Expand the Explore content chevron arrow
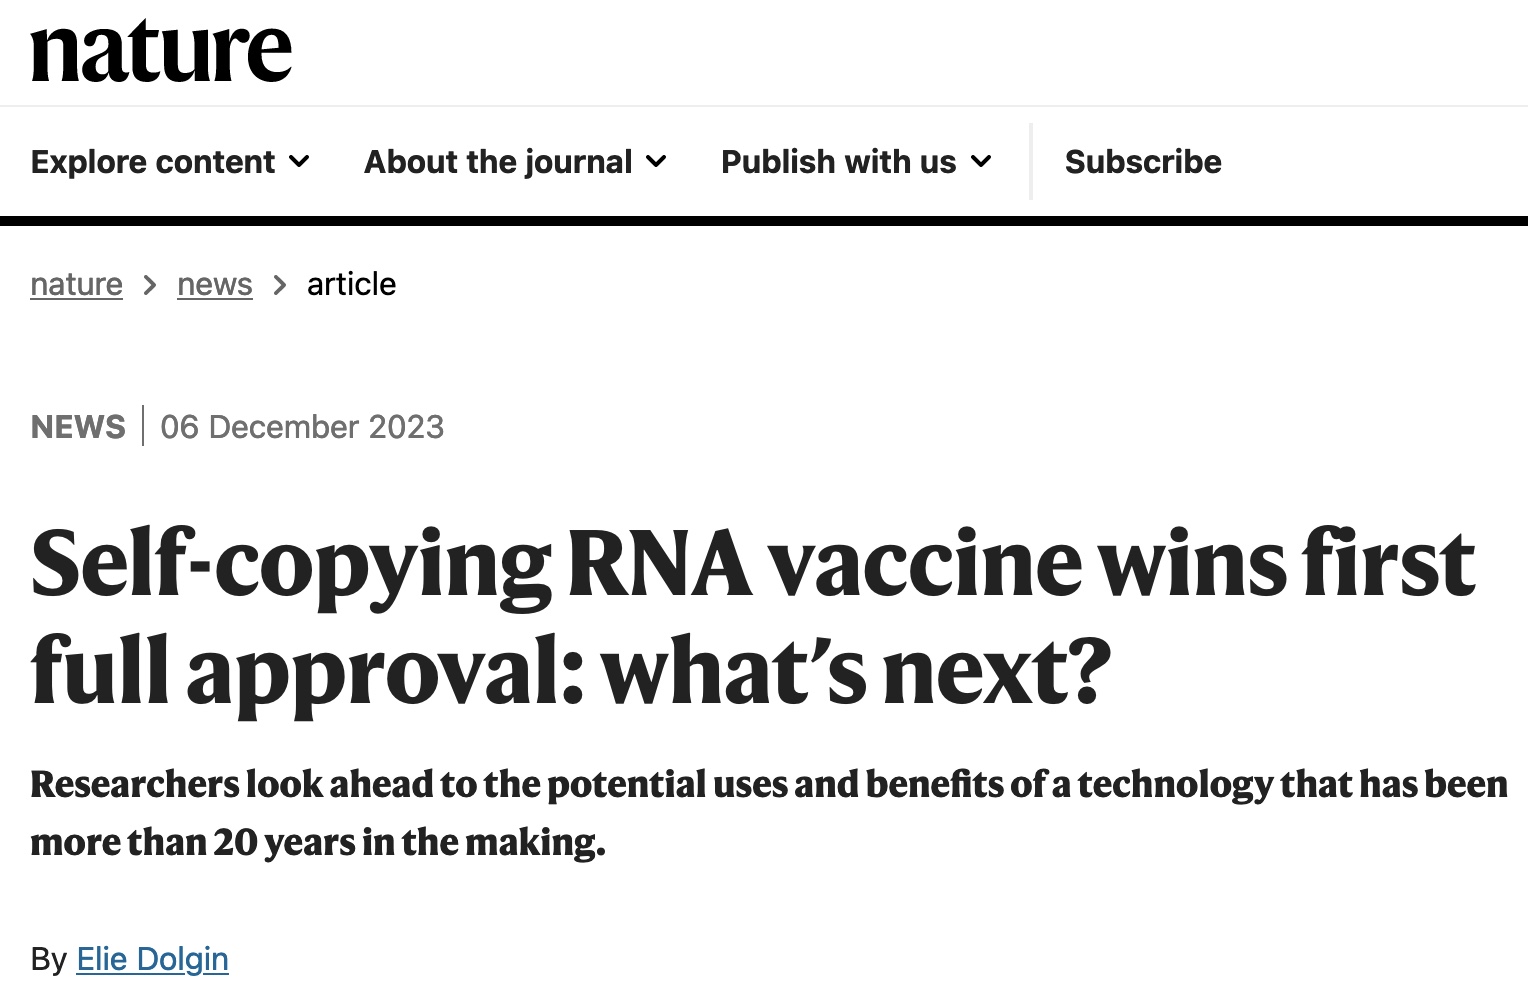 (299, 161)
